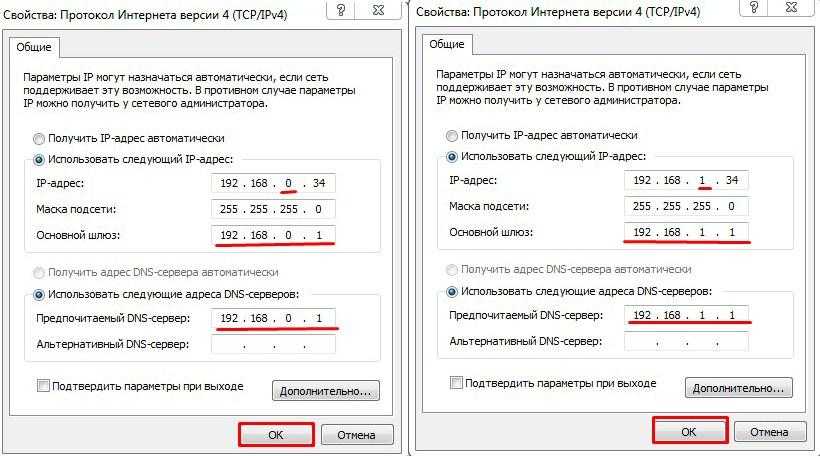Image resolution: width=820 pixels, height=456 pixels.
Task: Click 'Маска подсети:' label in left dialog
Action: pyautogui.click(x=76, y=209)
